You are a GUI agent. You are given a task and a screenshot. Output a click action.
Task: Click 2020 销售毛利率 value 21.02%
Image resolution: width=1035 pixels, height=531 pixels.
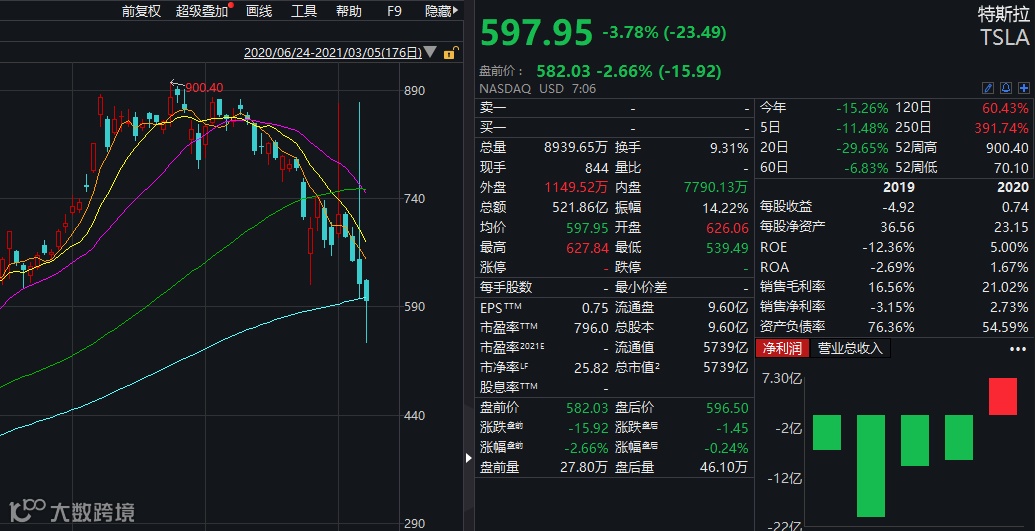1006,287
